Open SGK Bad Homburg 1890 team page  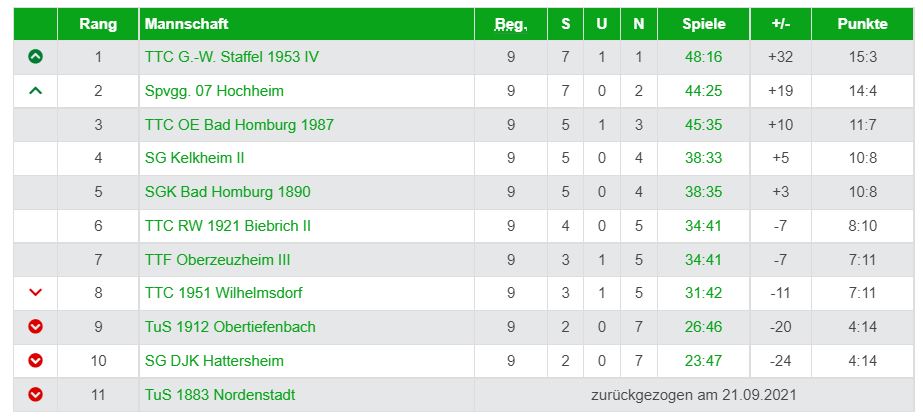tap(227, 192)
